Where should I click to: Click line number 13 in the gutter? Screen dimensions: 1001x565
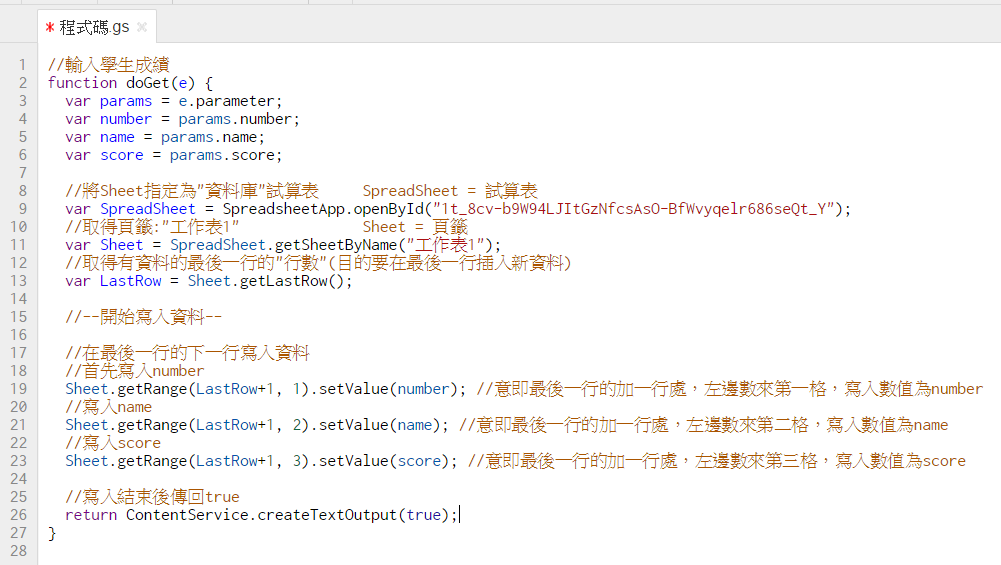20,281
